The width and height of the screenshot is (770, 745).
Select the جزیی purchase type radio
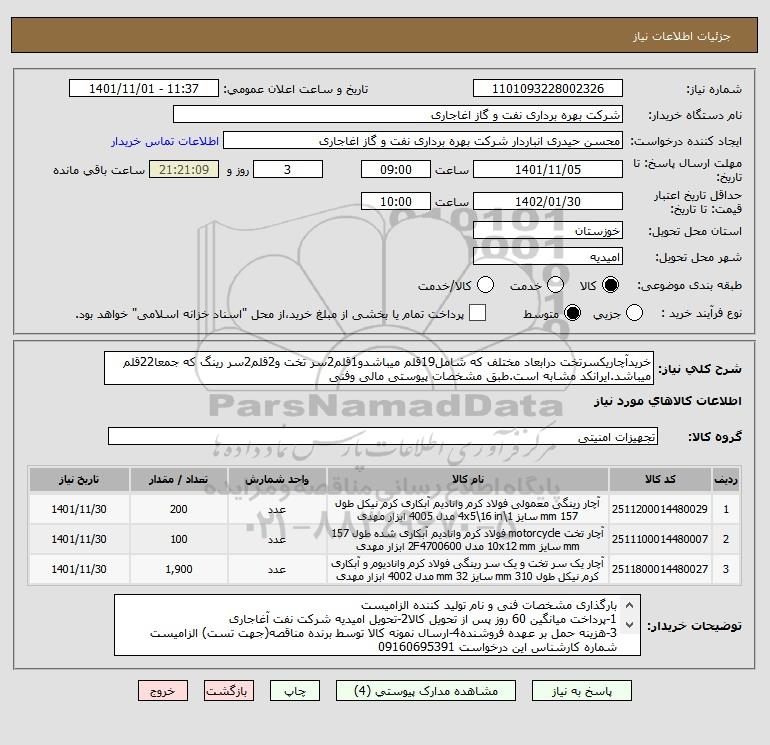coord(634,313)
